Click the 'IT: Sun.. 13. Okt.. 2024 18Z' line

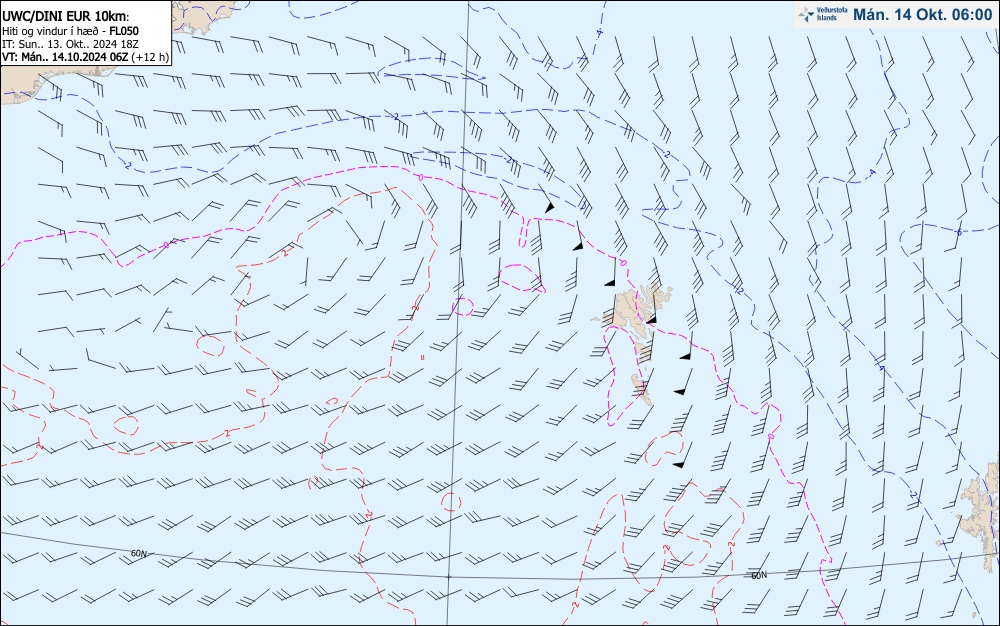[70, 43]
